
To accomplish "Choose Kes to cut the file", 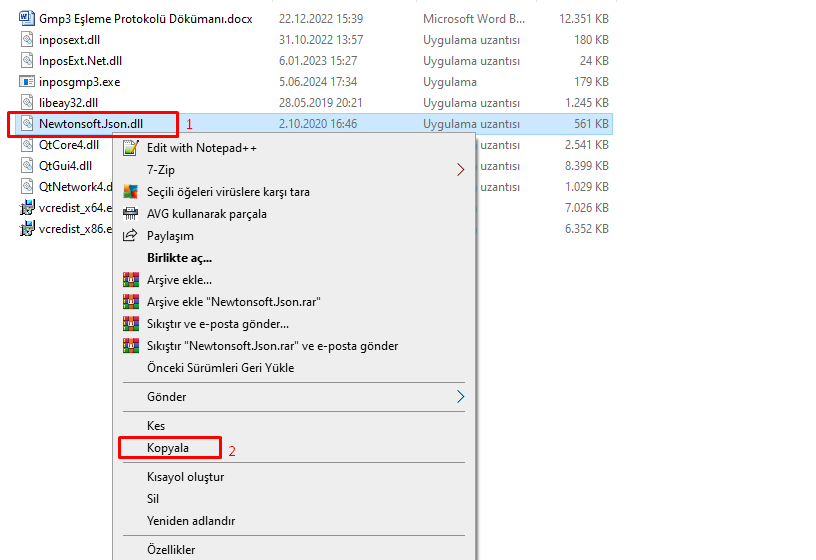I will point(156,426).
